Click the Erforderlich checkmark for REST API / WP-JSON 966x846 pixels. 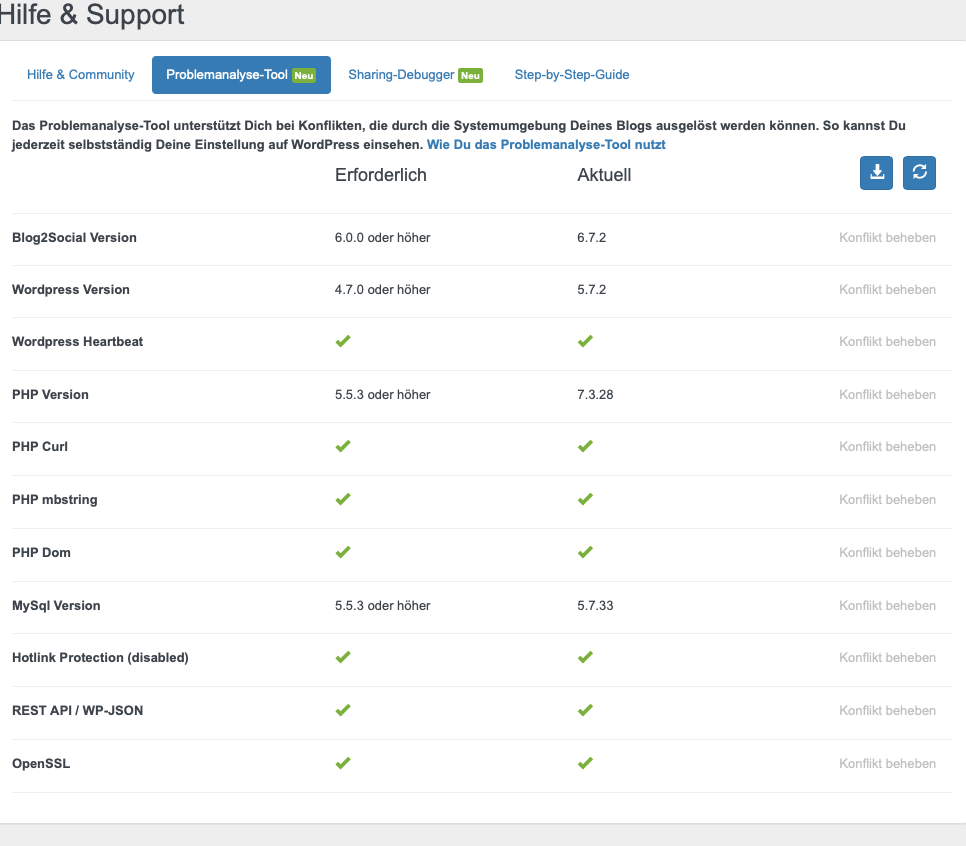pyautogui.click(x=343, y=710)
